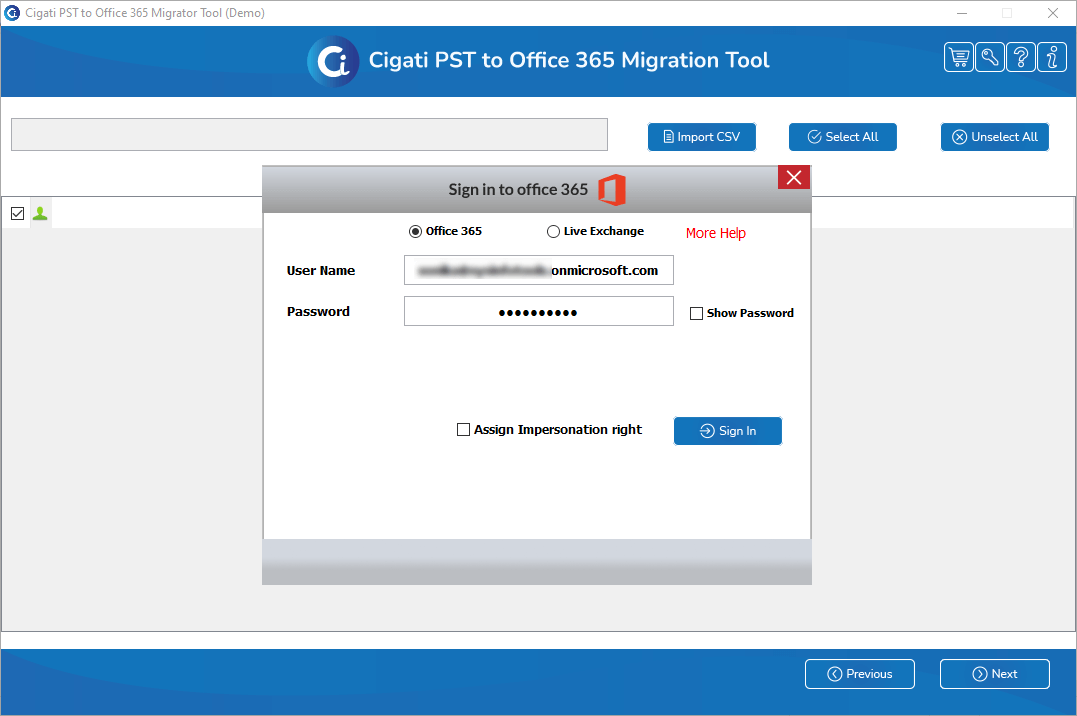
Task: Click the key activation icon
Action: click(x=990, y=57)
